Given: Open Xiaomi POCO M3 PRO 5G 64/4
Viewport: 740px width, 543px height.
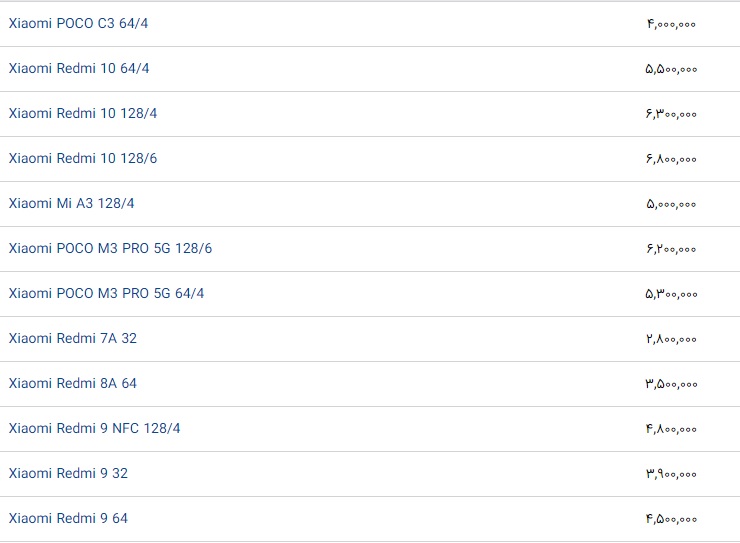Looking at the screenshot, I should point(106,293).
